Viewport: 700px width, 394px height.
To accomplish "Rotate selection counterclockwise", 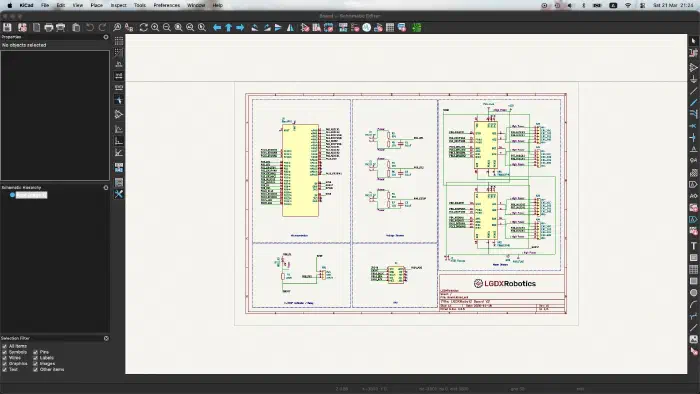I will tap(255, 28).
